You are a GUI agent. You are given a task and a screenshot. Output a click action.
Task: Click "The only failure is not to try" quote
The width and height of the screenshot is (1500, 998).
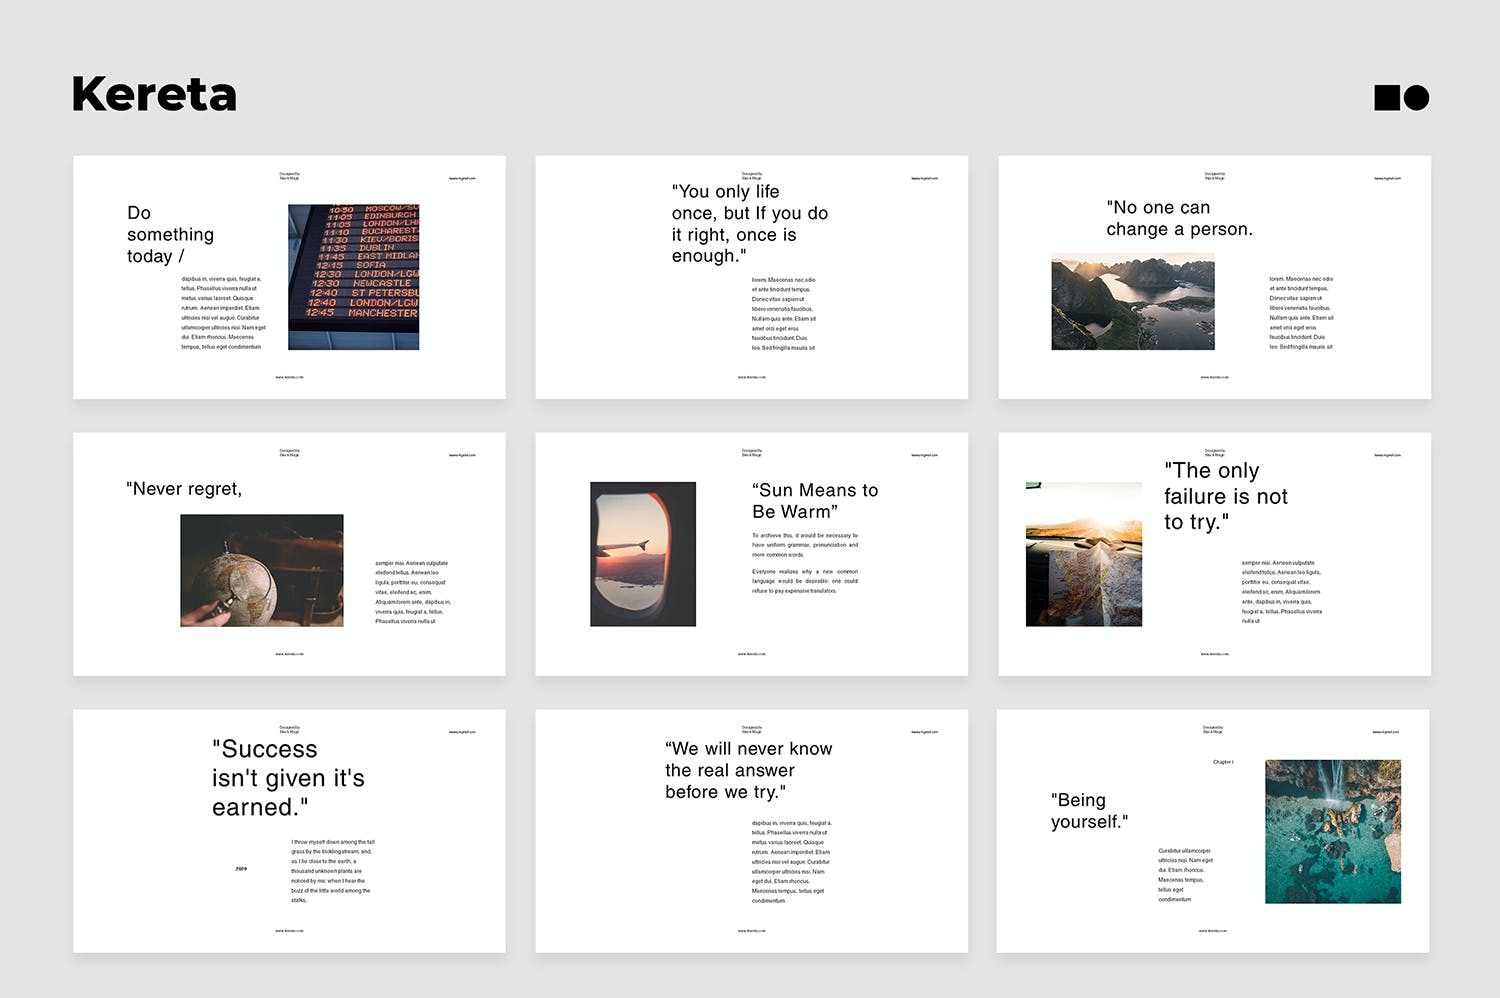[x=1225, y=496]
